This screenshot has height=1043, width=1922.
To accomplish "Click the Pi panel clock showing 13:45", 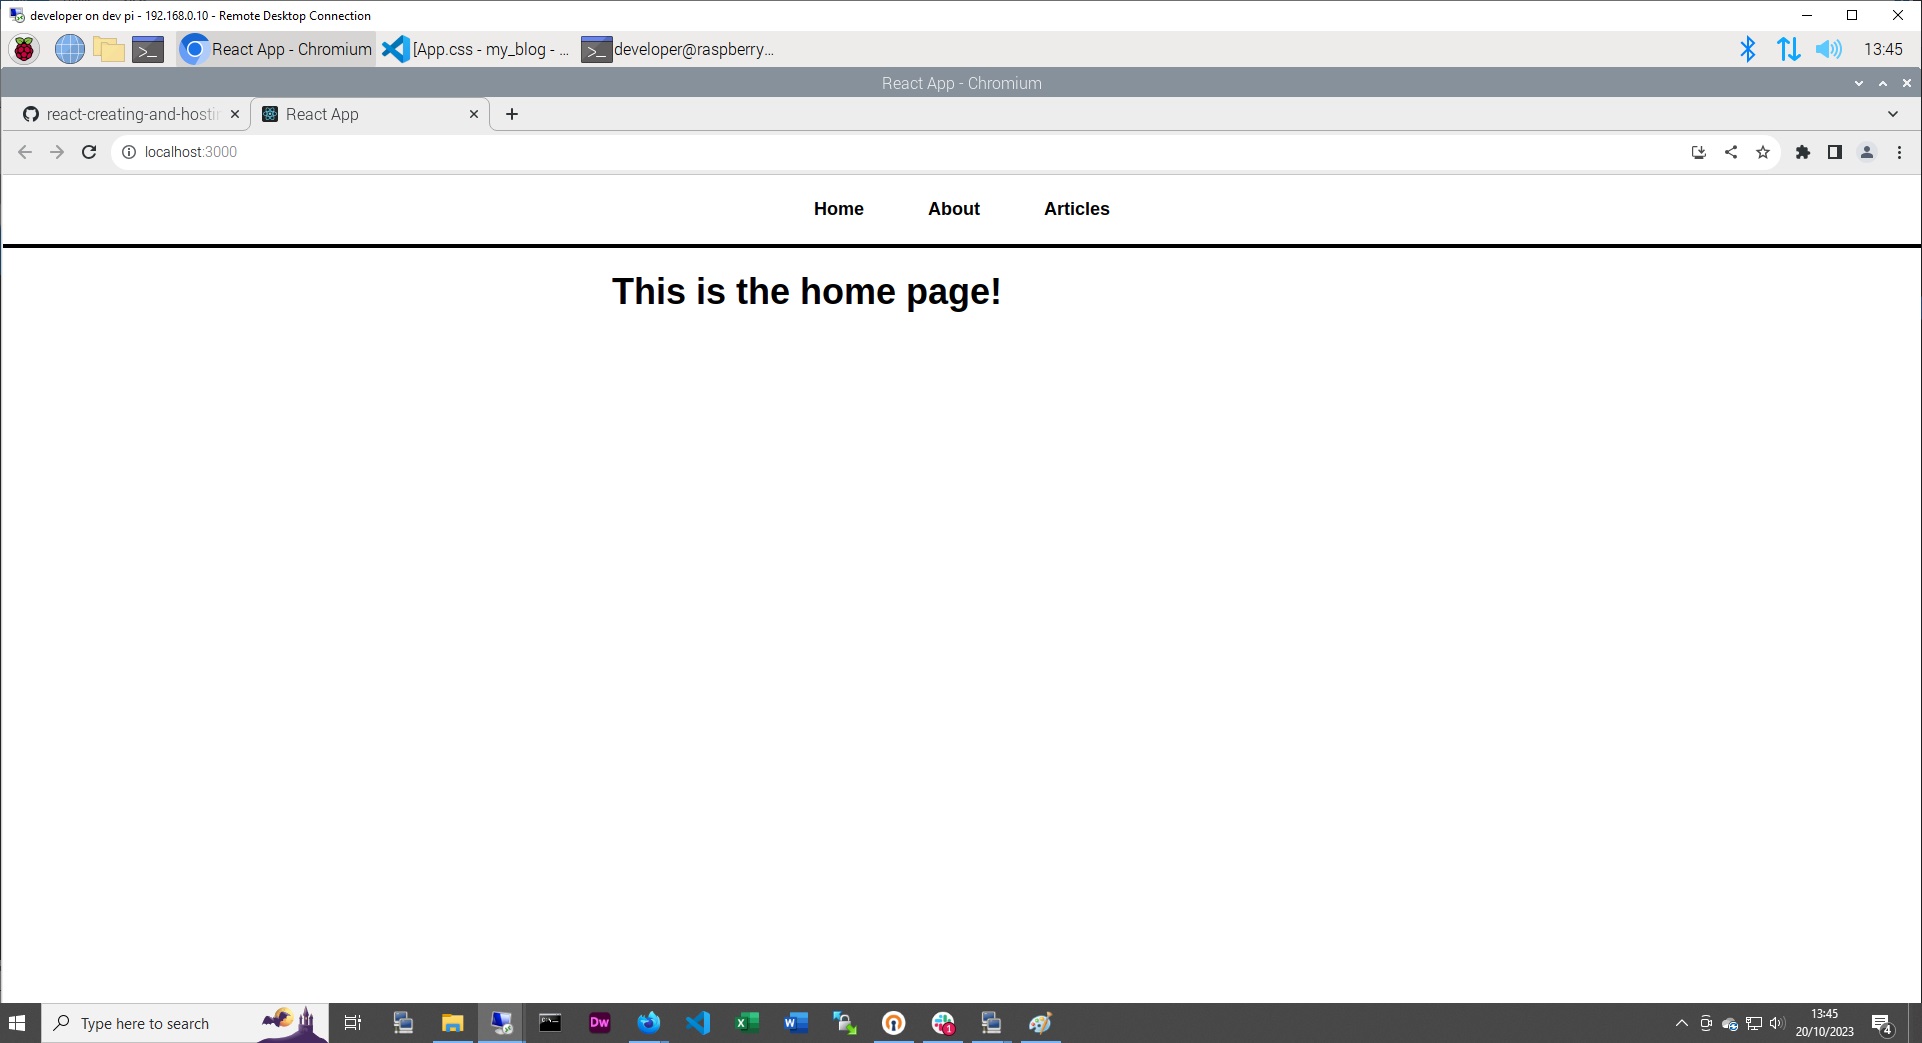I will click(1883, 49).
